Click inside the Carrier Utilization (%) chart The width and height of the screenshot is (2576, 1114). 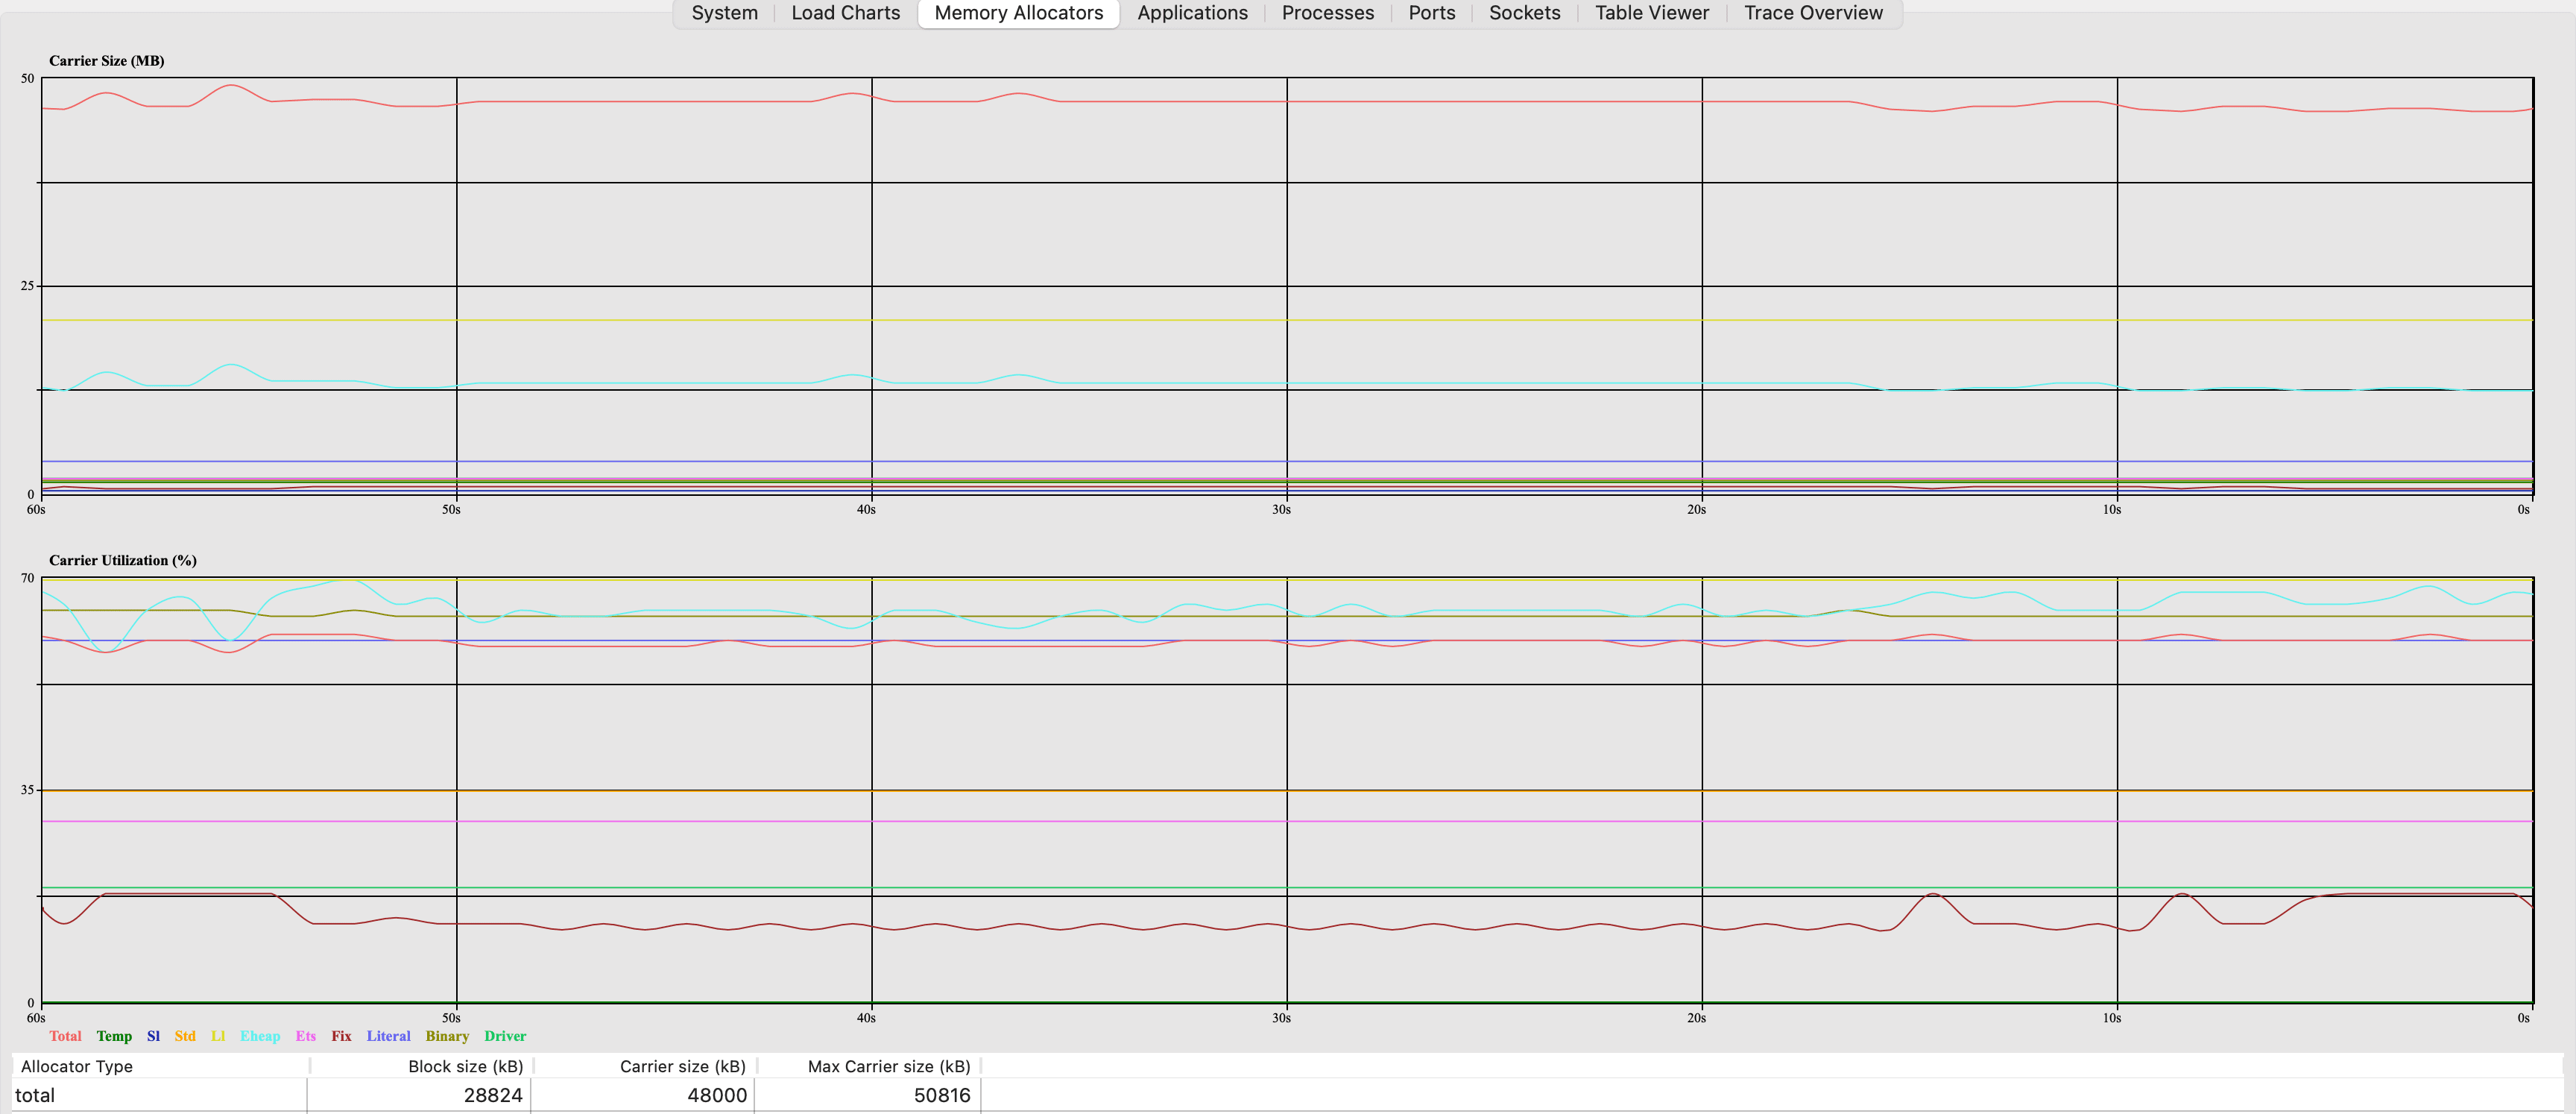click(1280, 790)
